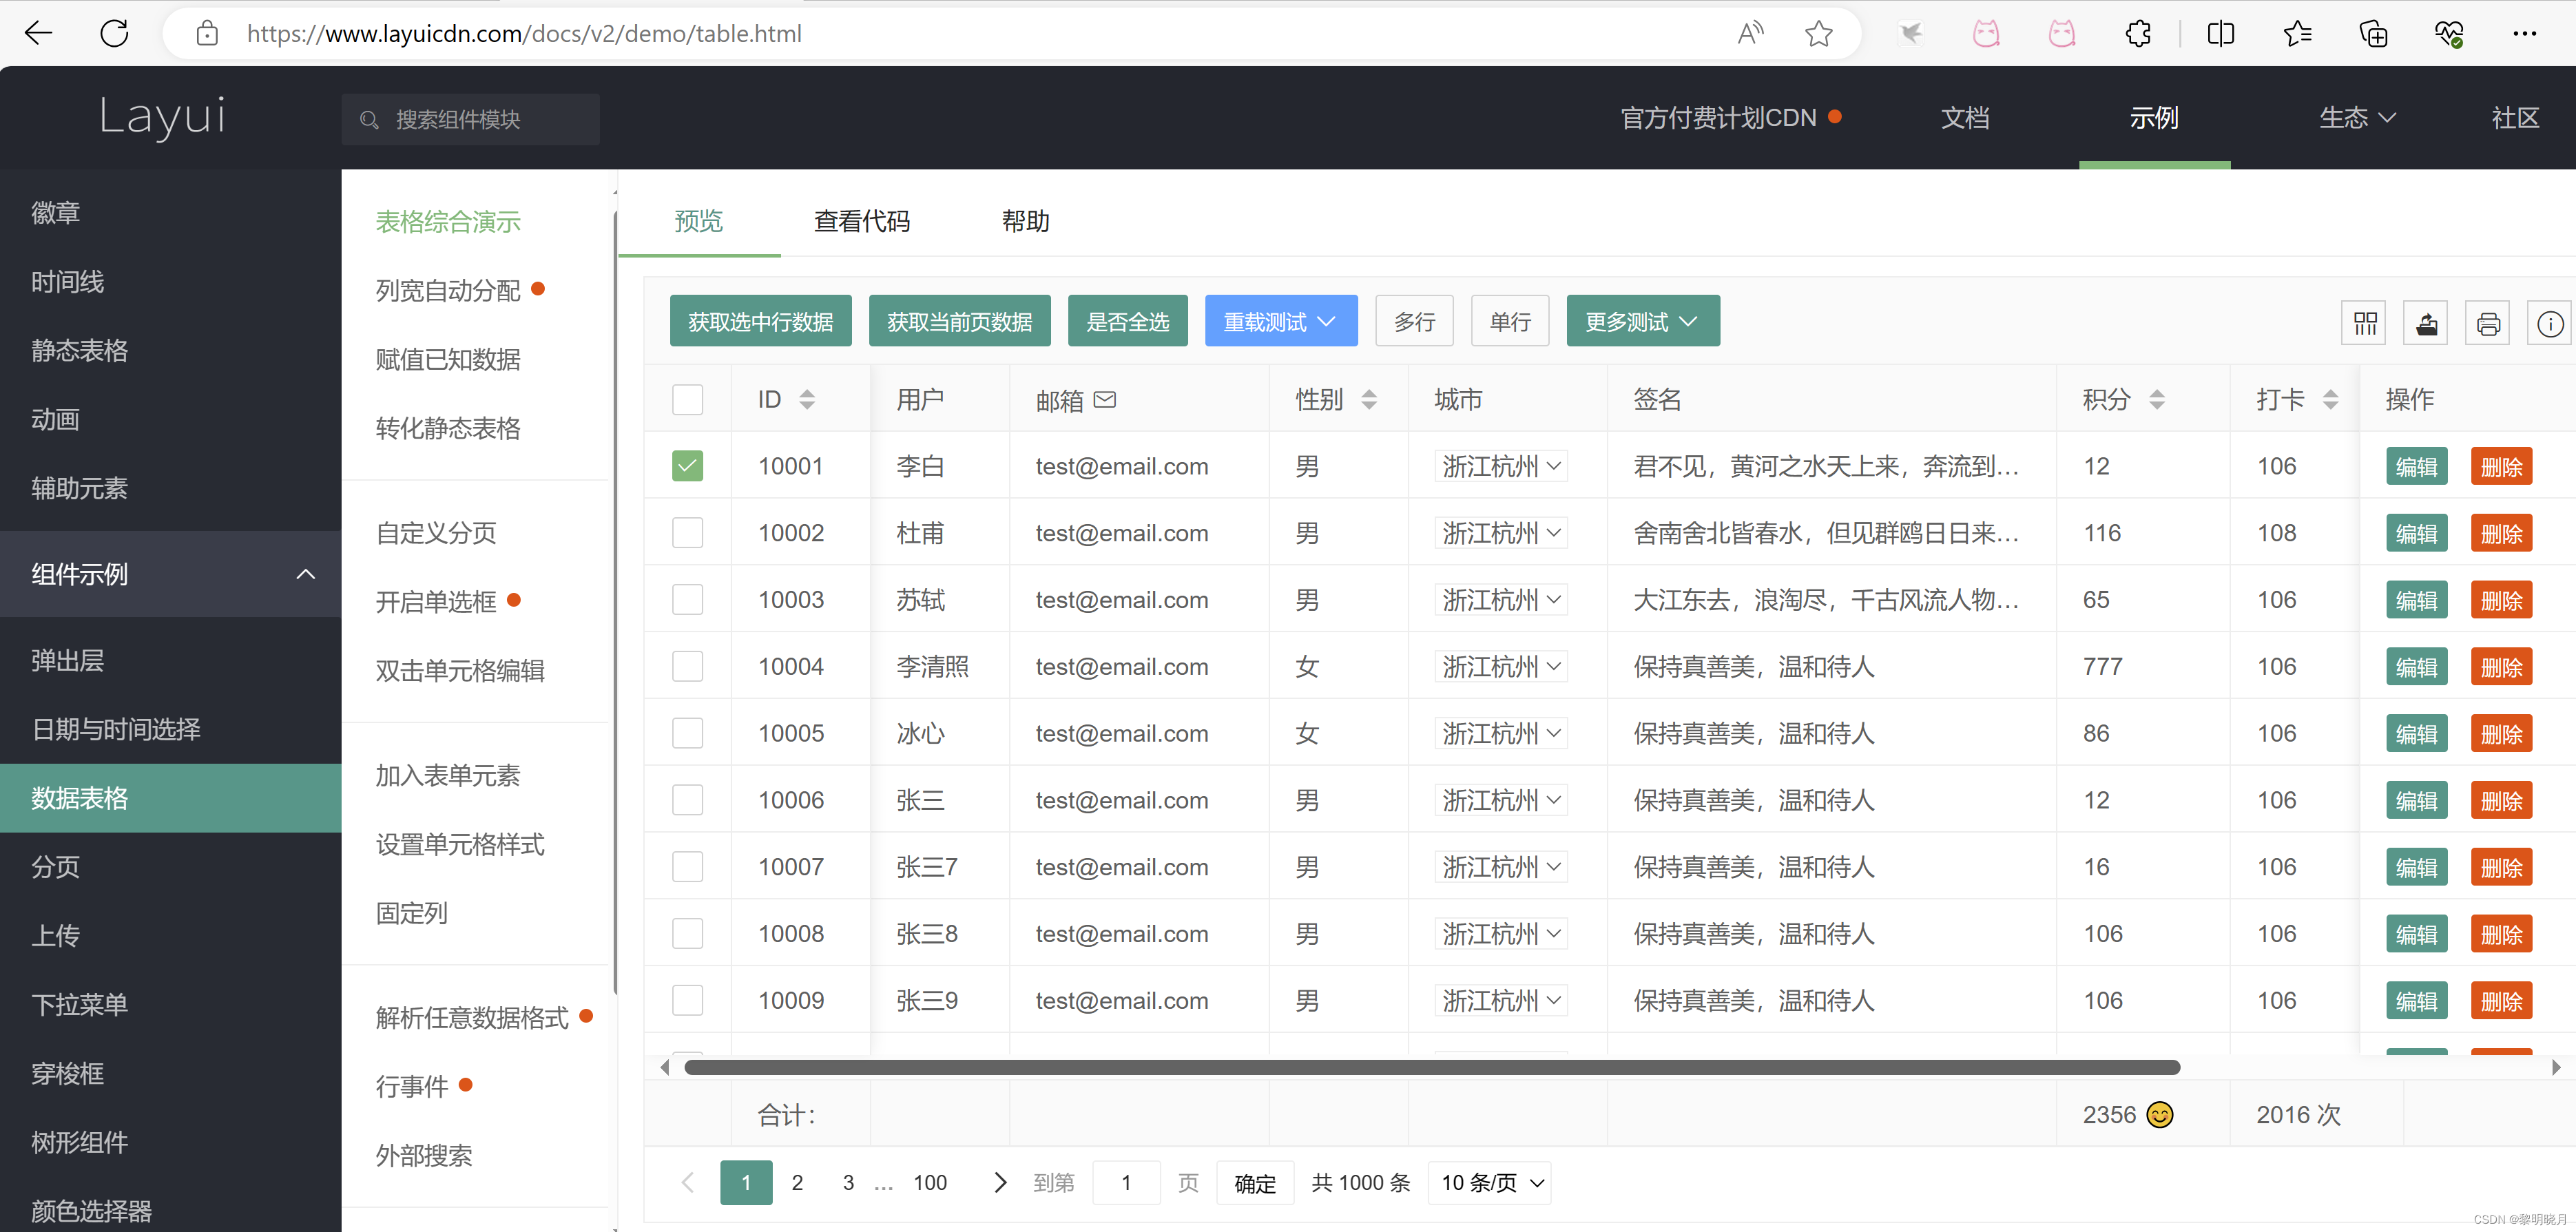Open 重载测试 dropdown button
This screenshot has width=2576, height=1232.
pos(1281,321)
